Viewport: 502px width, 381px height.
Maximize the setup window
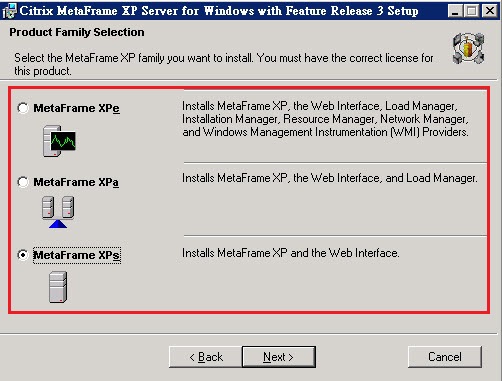[x=472, y=11]
